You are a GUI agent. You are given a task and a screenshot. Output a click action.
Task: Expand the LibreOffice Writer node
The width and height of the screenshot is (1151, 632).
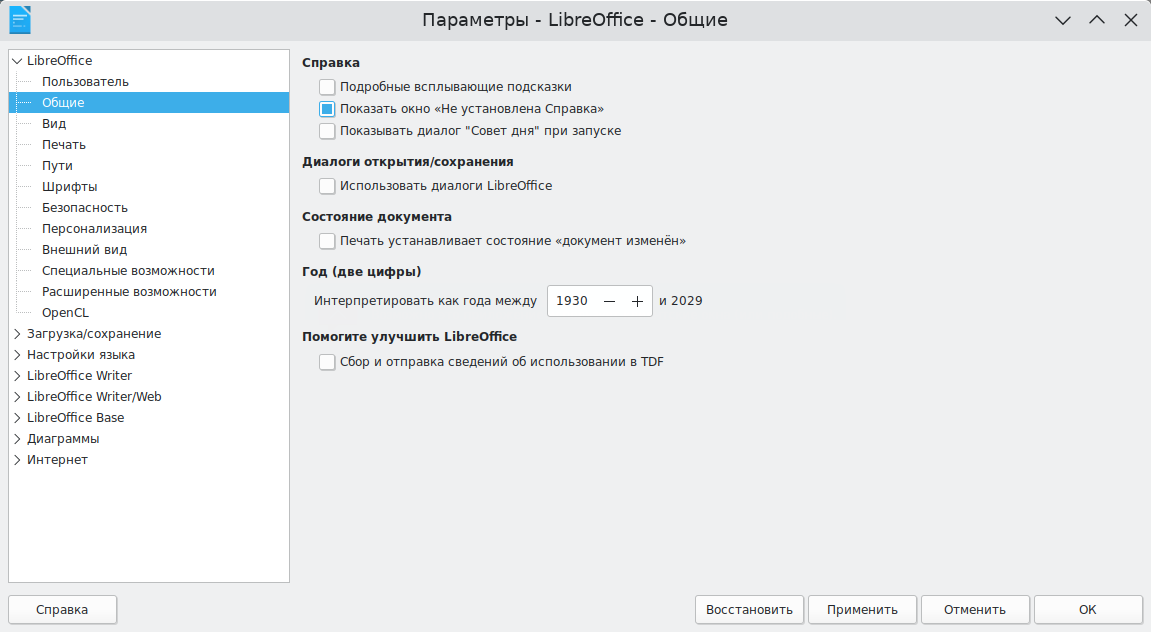pyautogui.click(x=17, y=376)
